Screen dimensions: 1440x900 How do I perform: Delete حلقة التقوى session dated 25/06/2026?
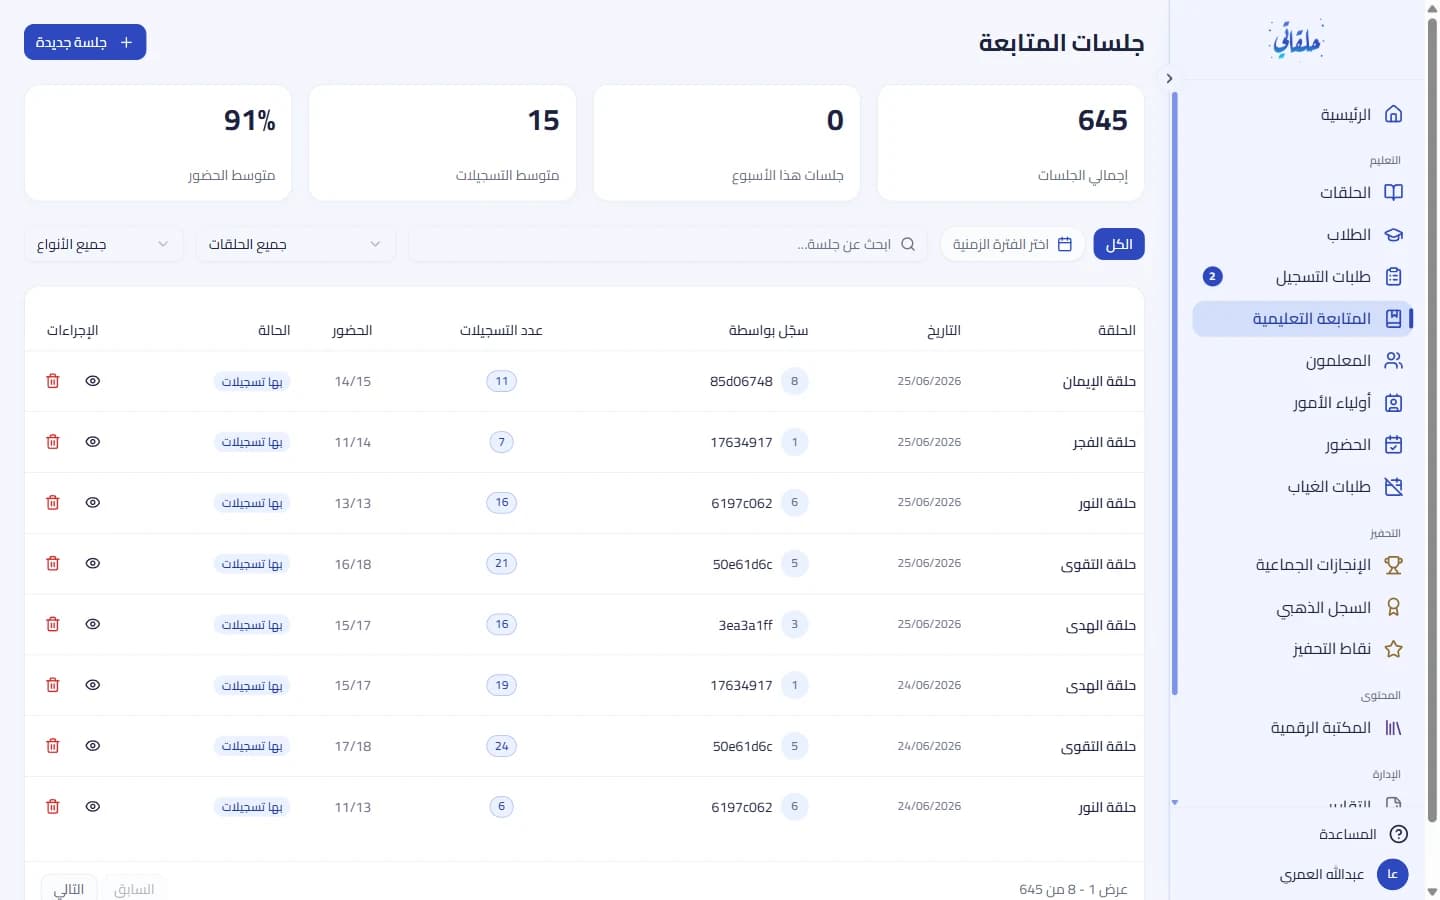pos(53,564)
